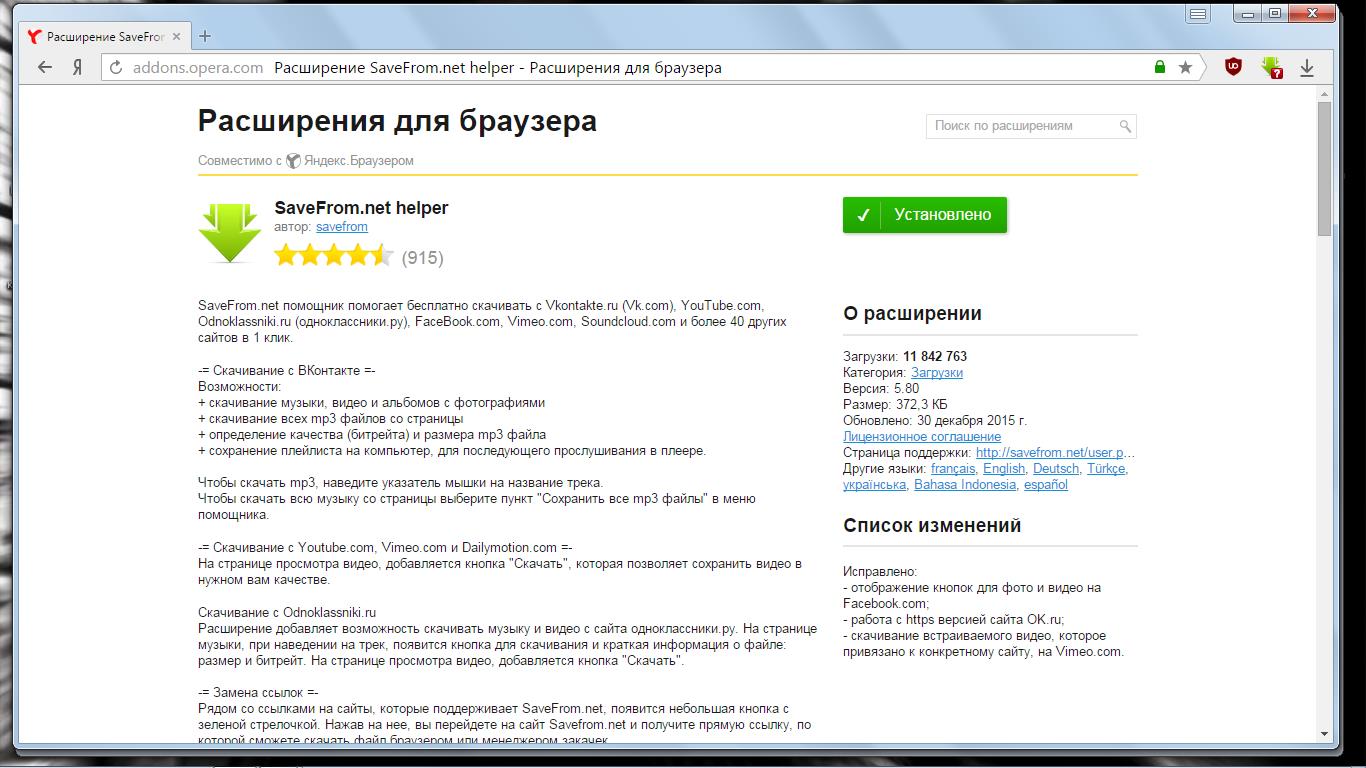Switch language to français

tap(953, 468)
